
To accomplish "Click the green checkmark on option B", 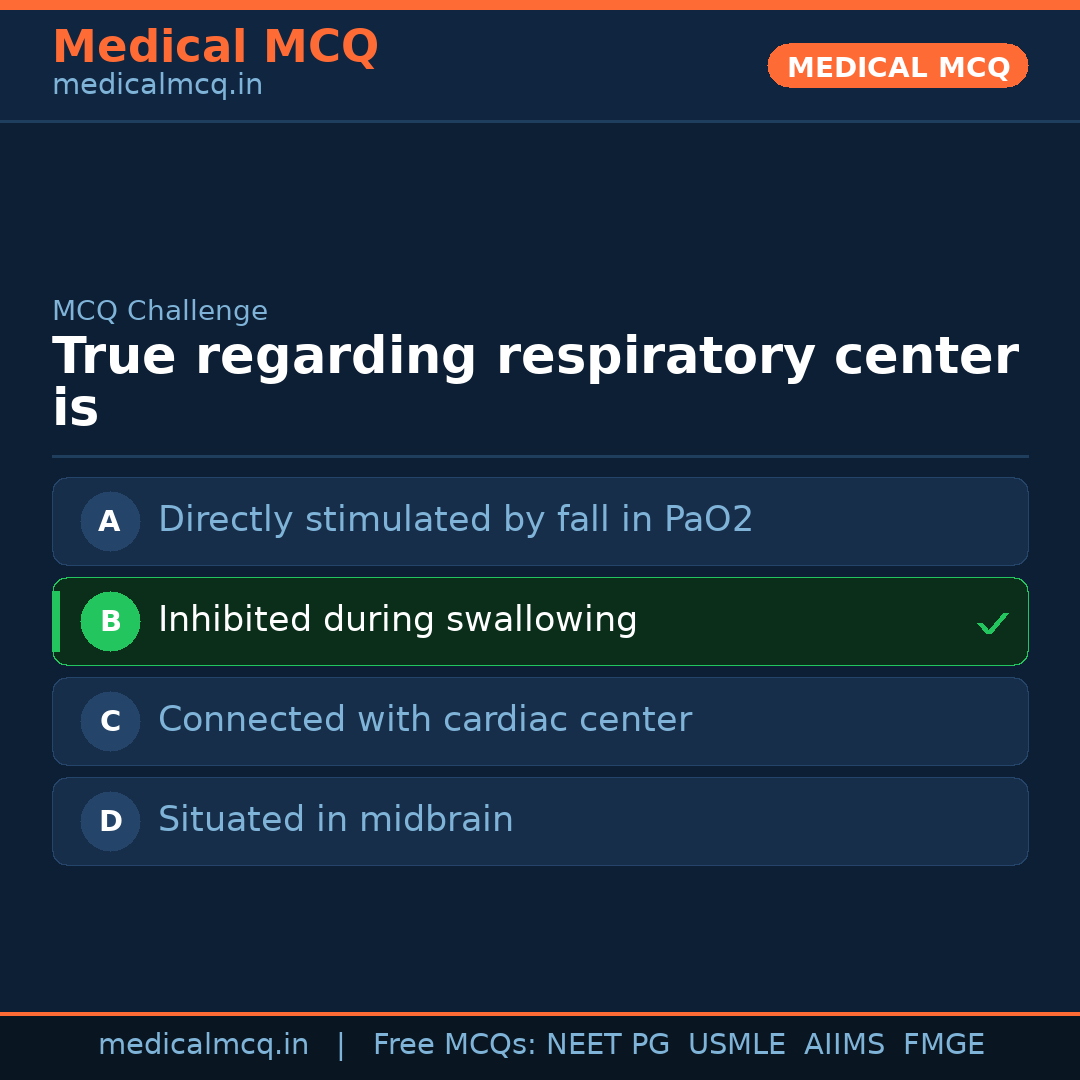I will click(992, 623).
